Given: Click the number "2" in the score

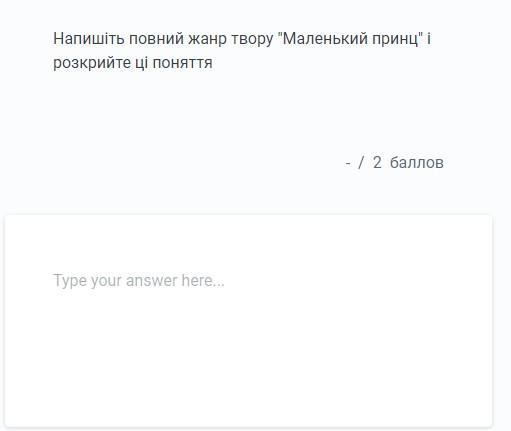Looking at the screenshot, I should click(x=377, y=163).
